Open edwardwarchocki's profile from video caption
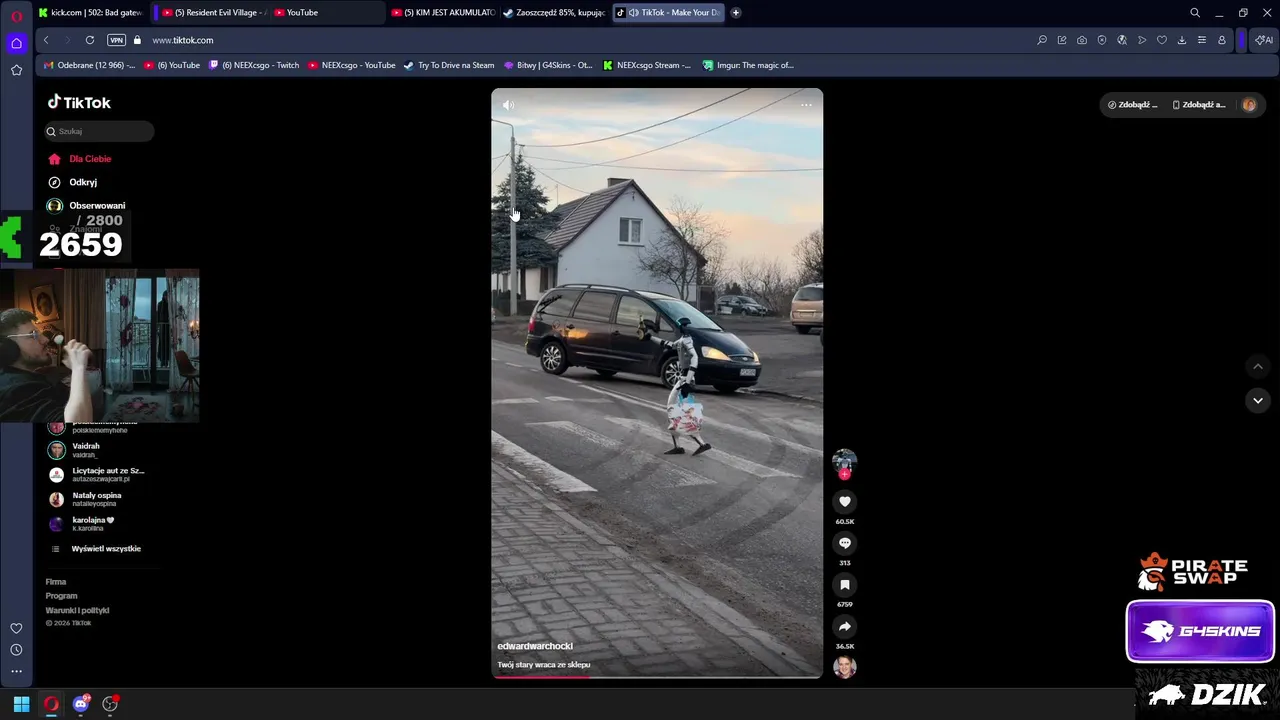 tap(535, 646)
